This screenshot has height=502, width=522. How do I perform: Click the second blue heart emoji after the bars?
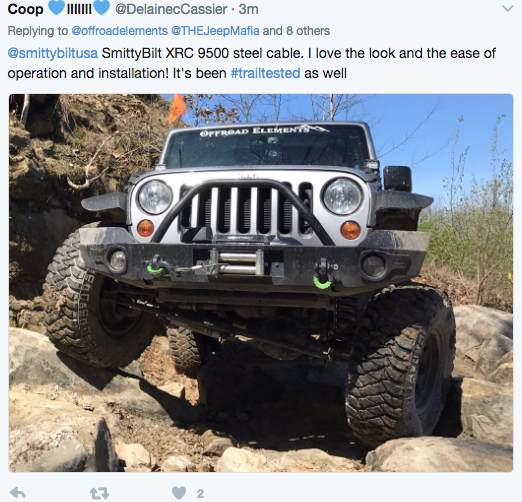102,7
